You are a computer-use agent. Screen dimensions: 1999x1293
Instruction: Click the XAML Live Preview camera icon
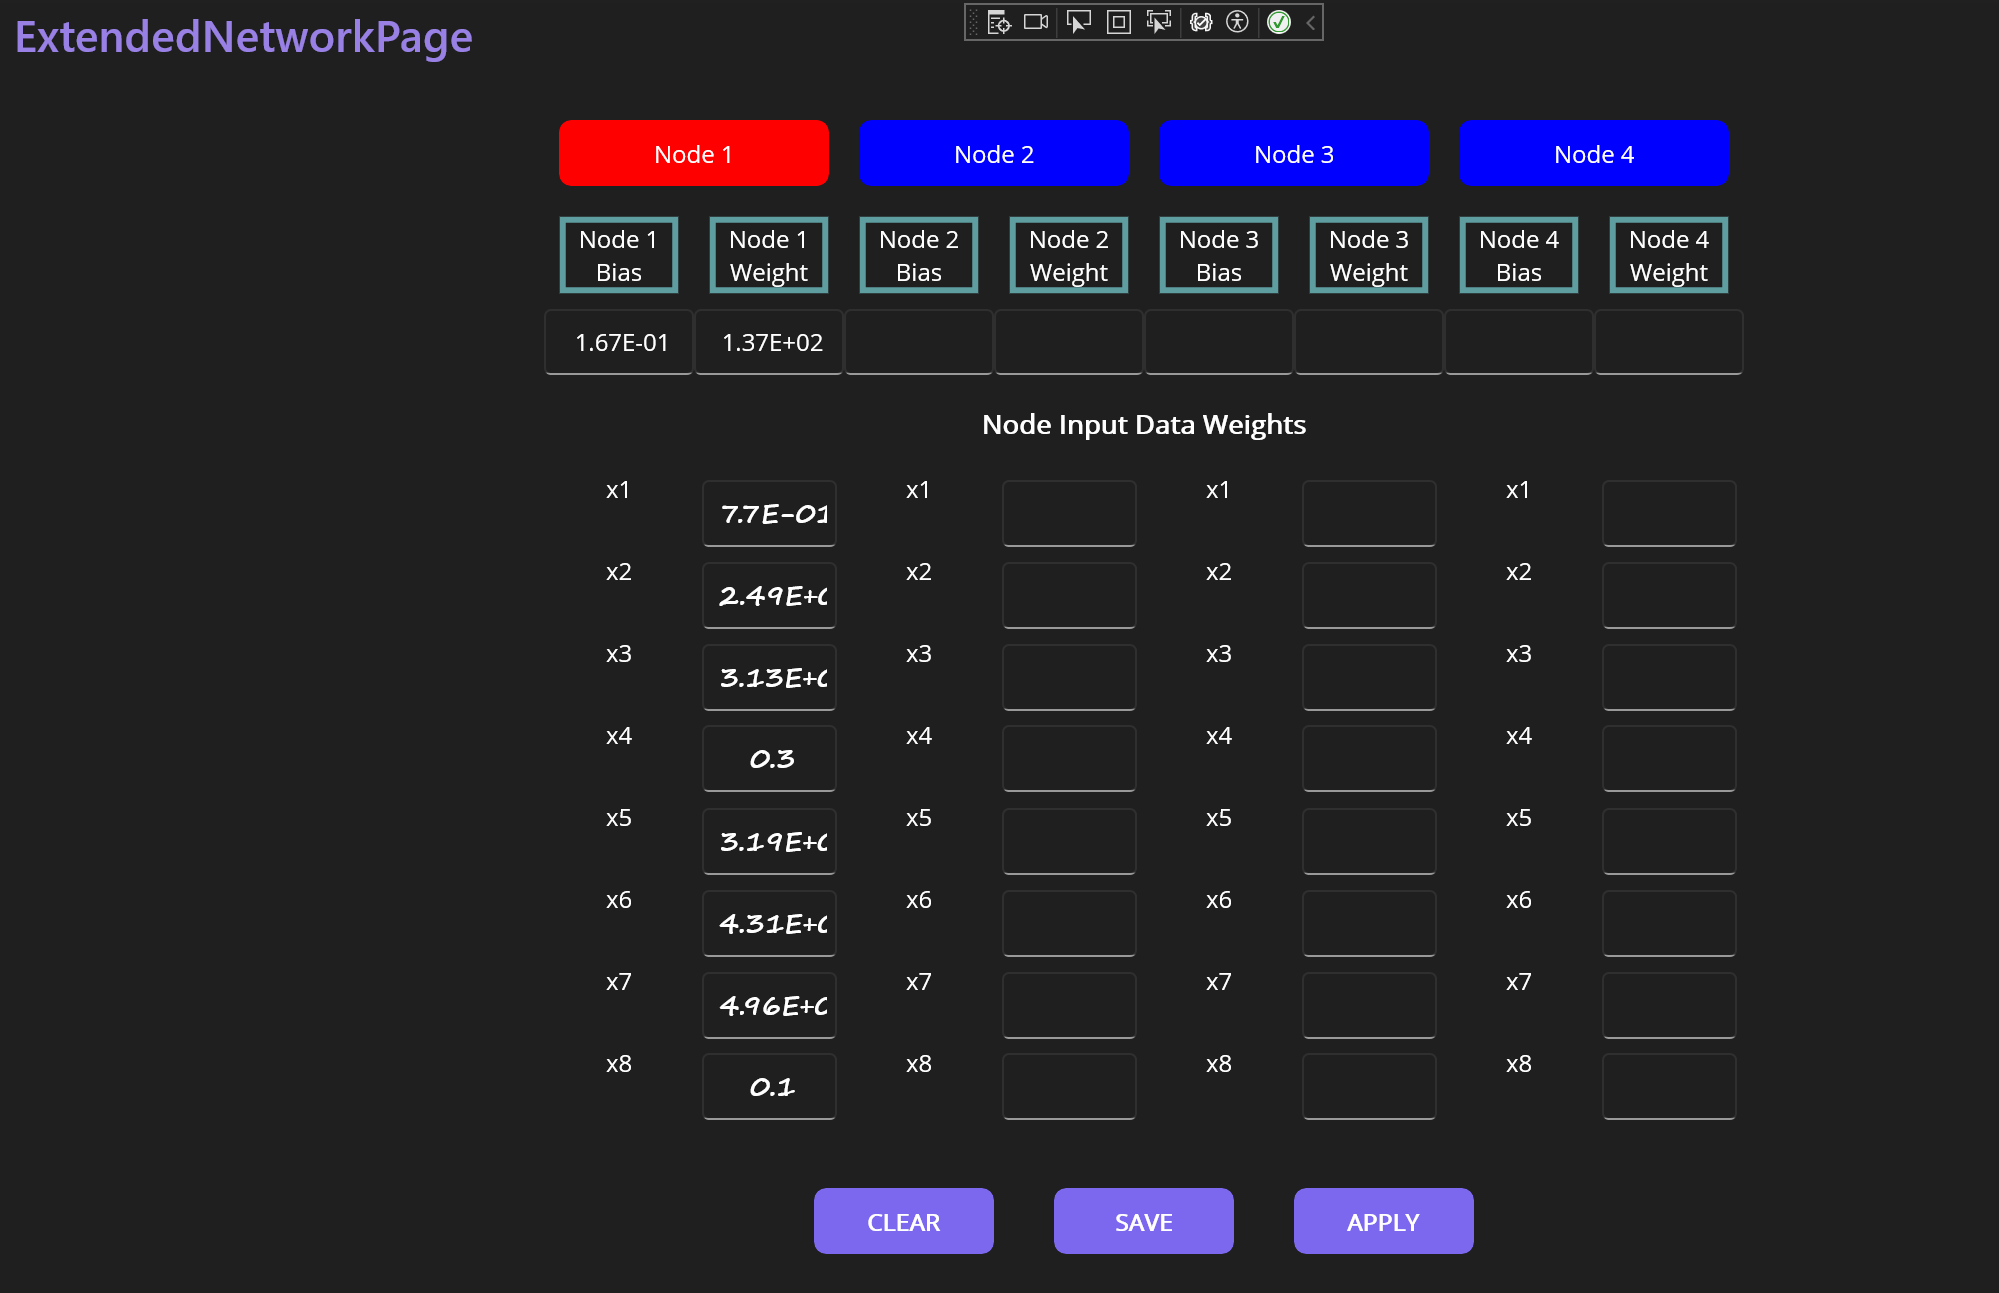(1036, 22)
